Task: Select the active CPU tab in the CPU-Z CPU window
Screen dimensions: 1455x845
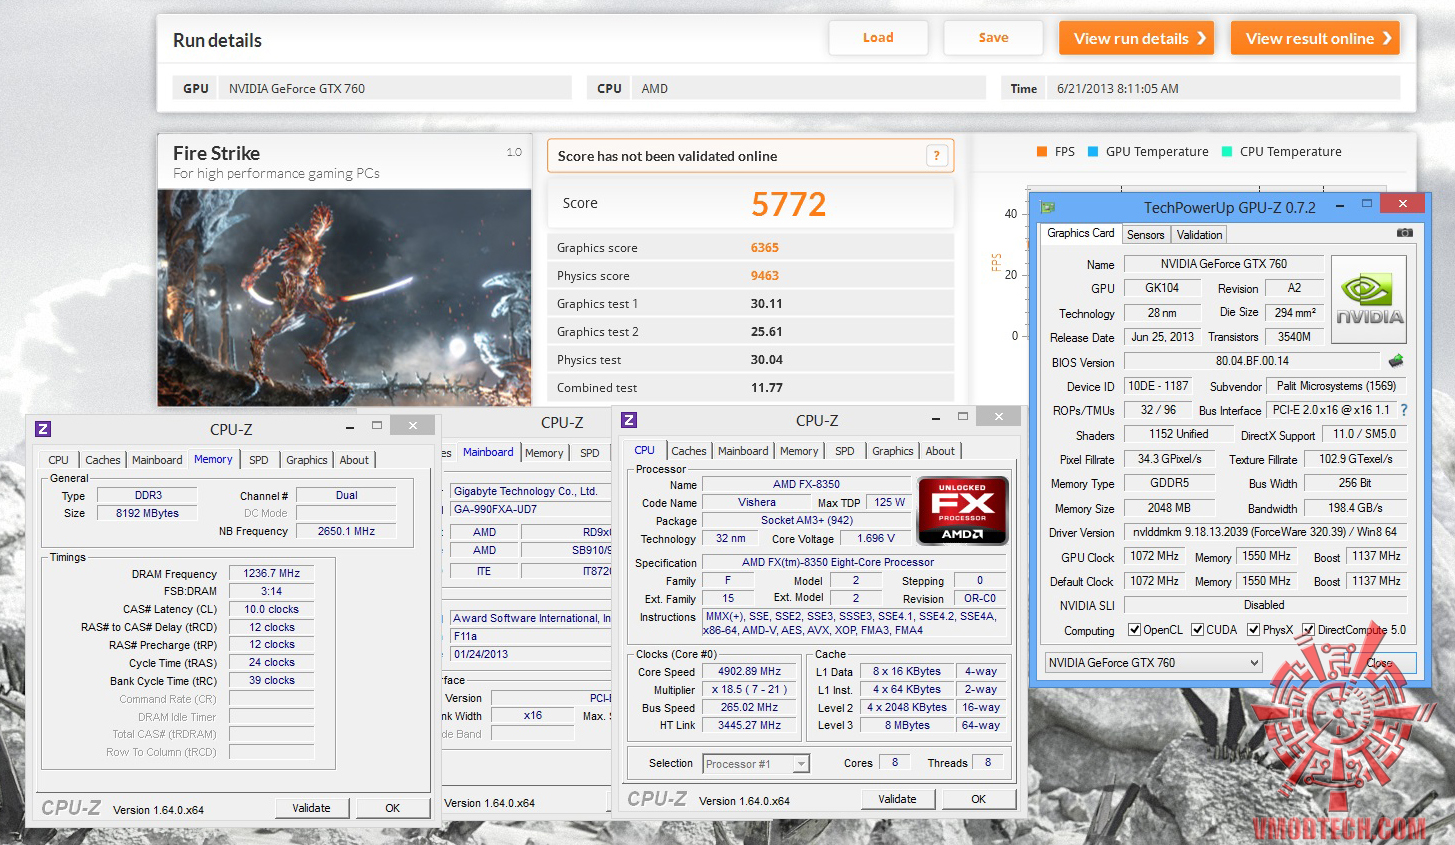Action: pyautogui.click(x=645, y=450)
